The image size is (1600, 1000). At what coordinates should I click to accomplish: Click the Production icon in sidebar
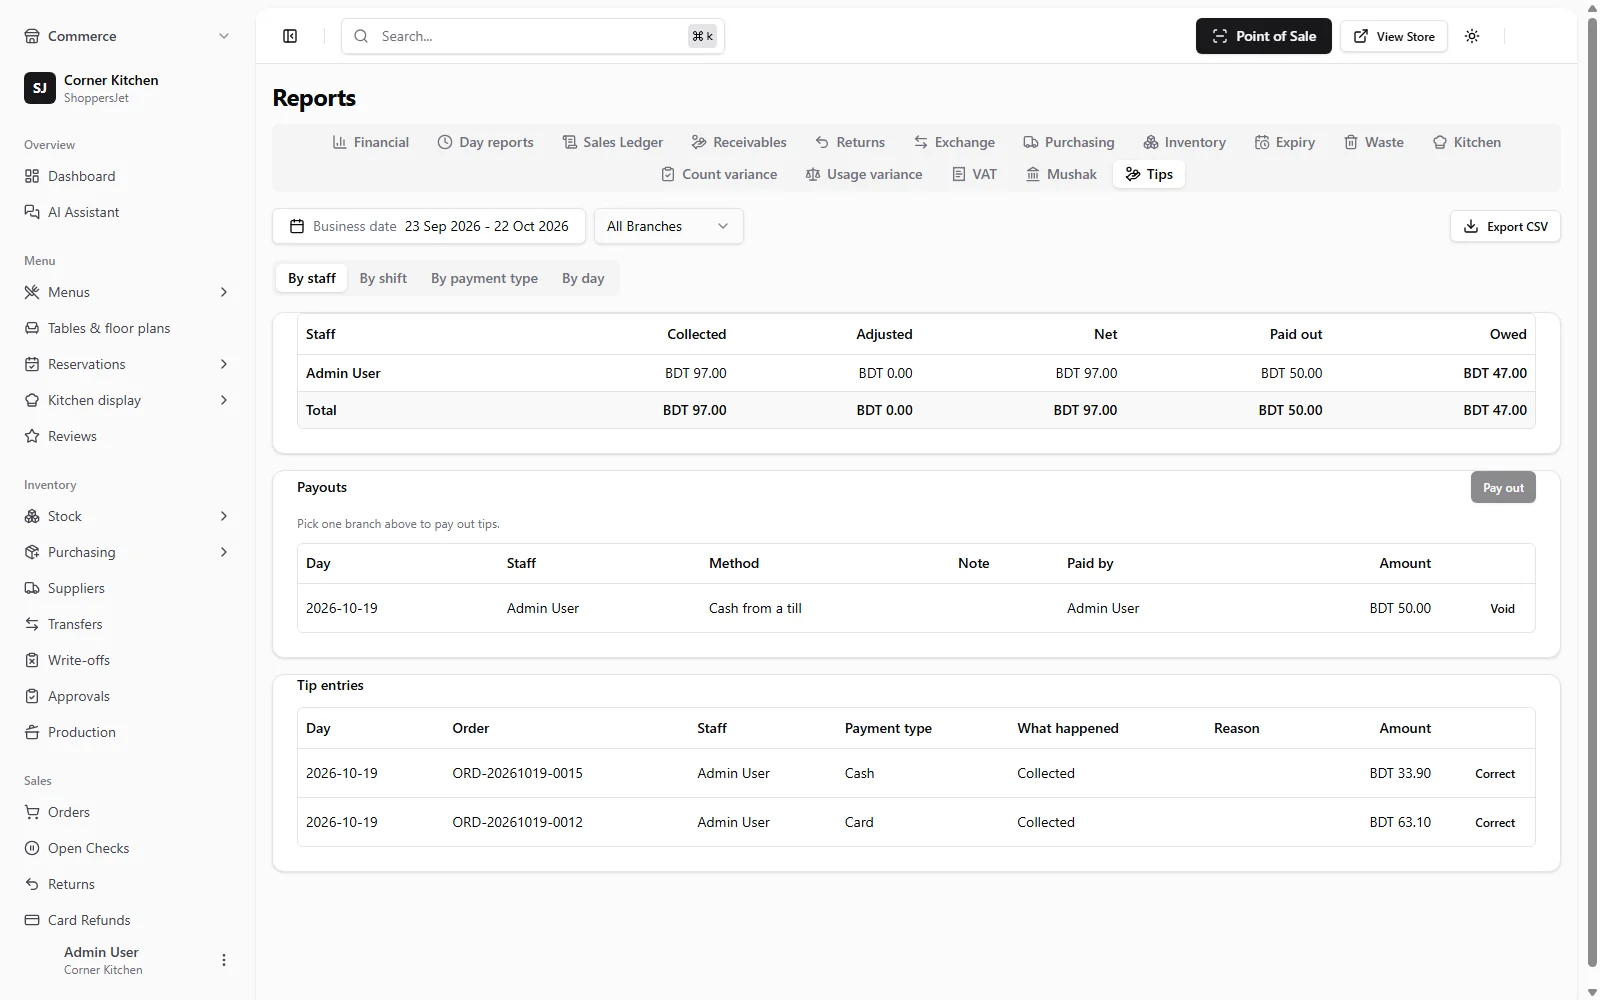point(32,732)
